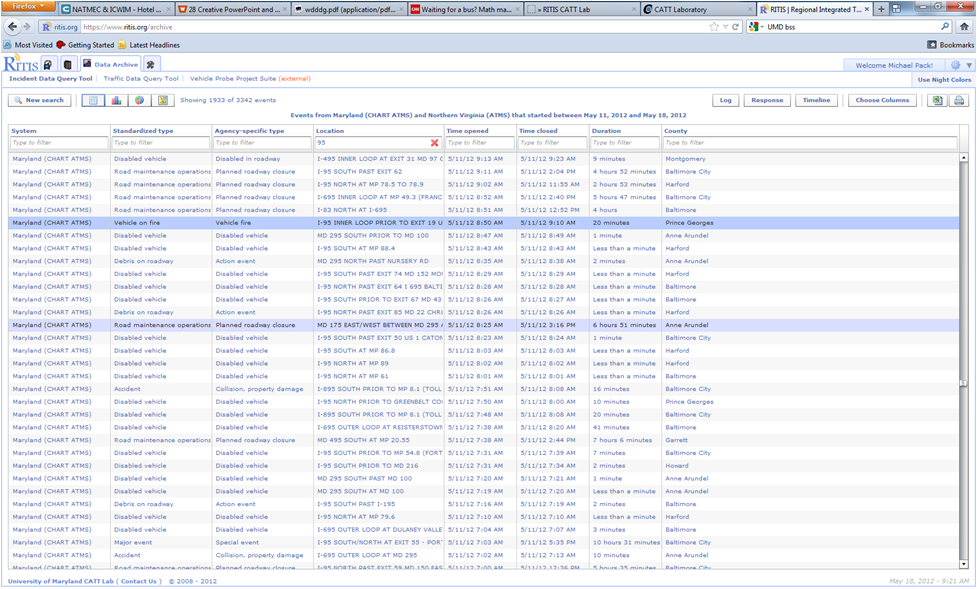Click the Duration filter field
977x589 pixels.
625,143
